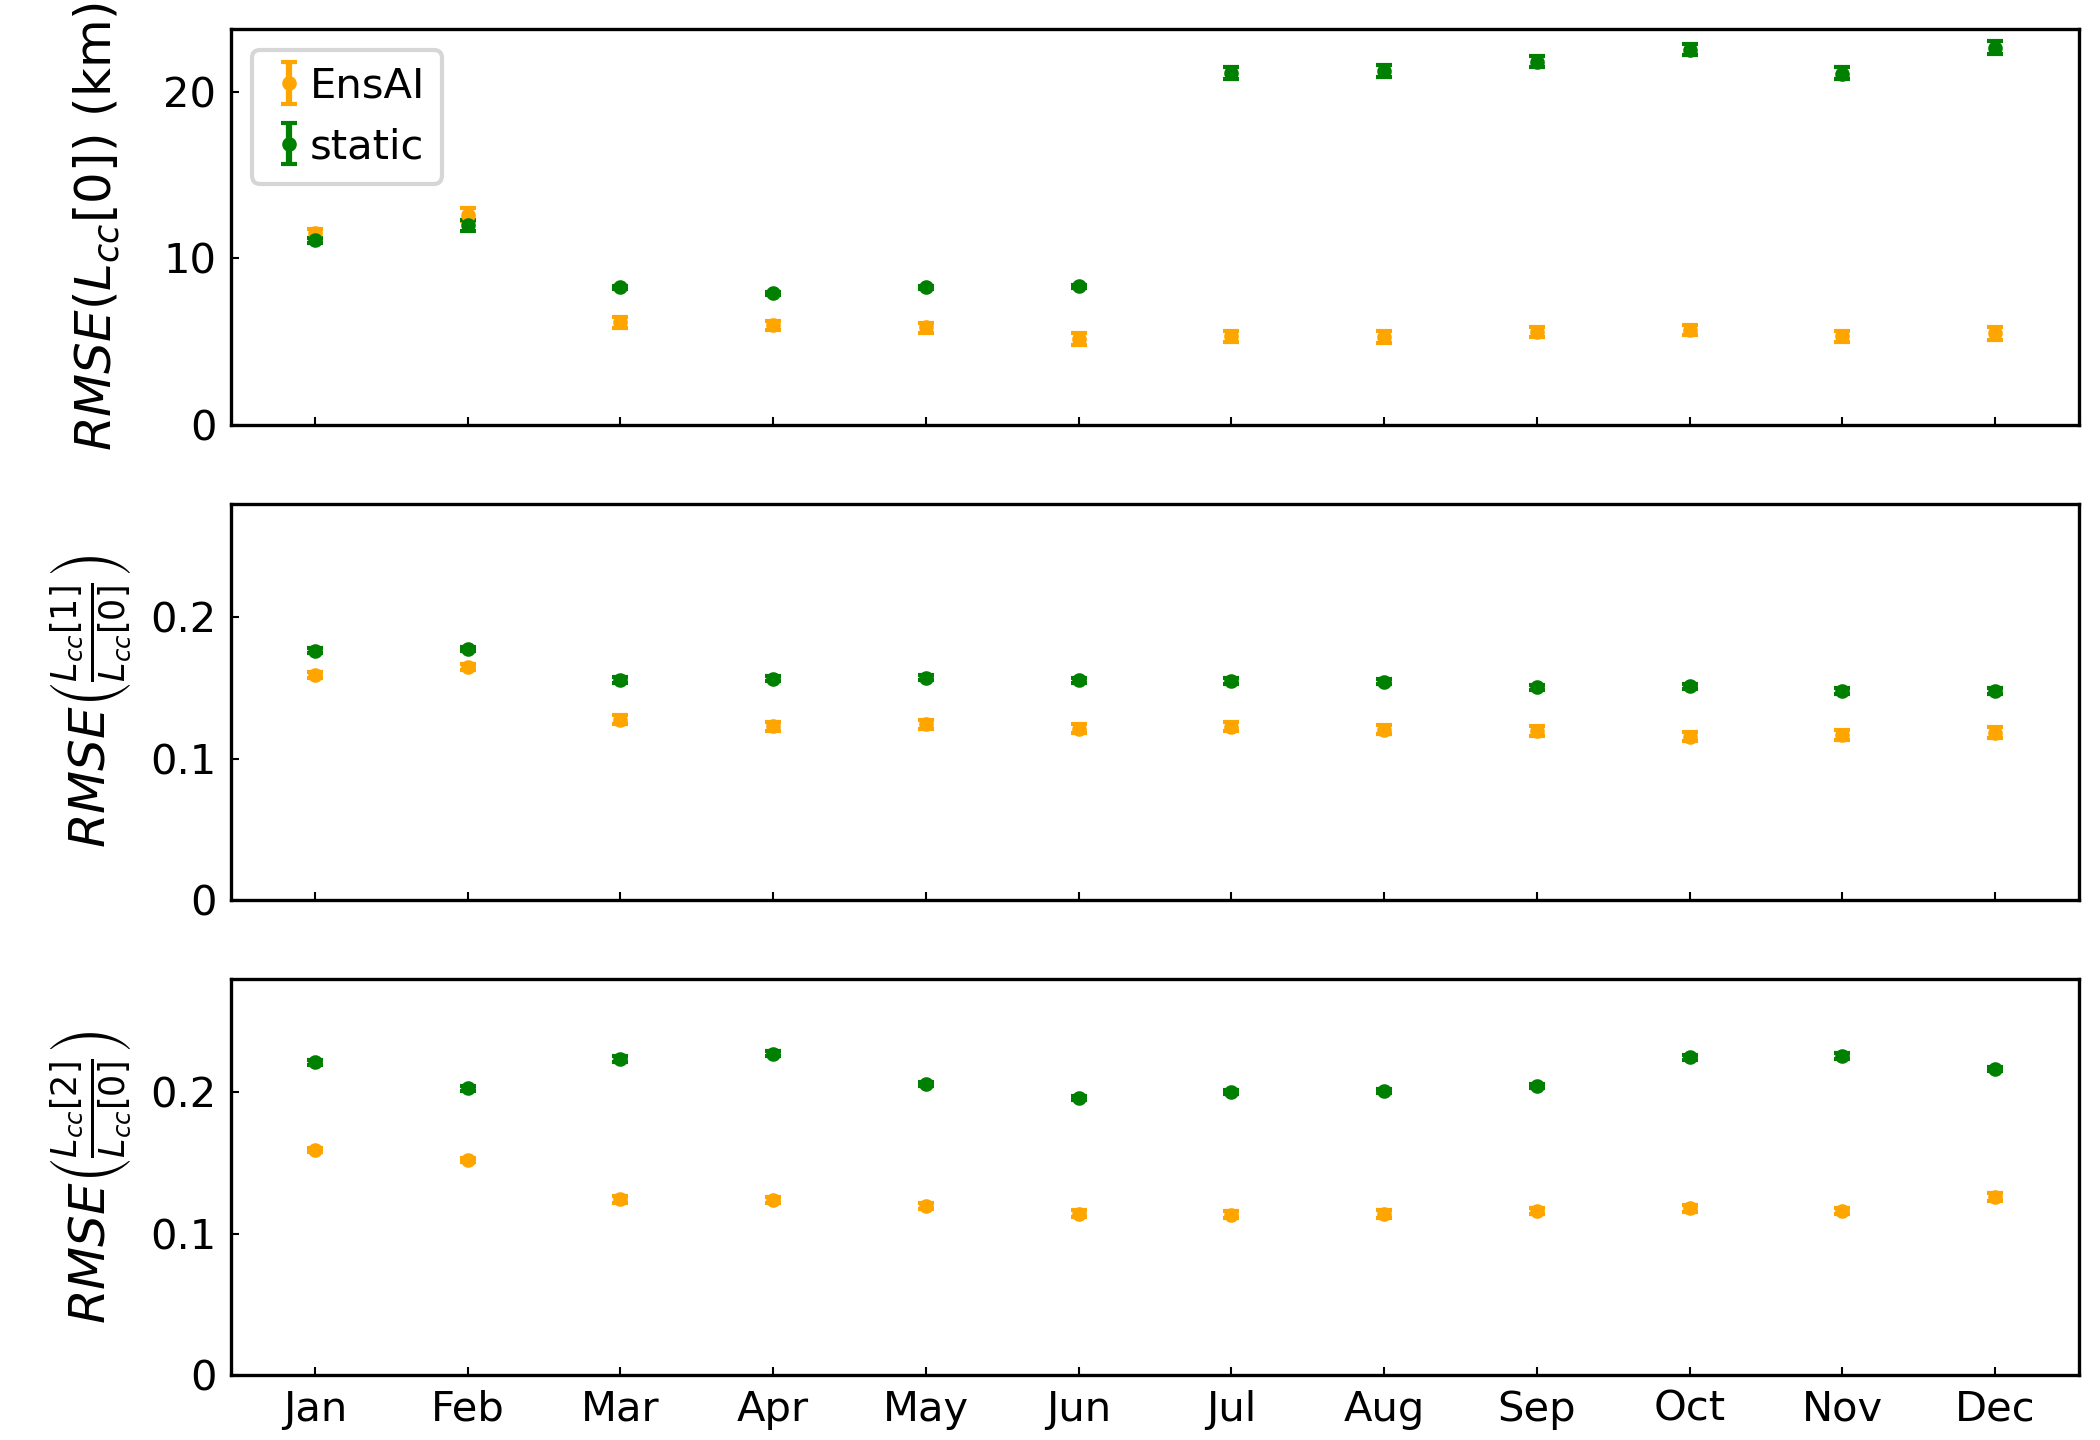
Task: Click green static point for Jul, top panel
Action: pyautogui.click(x=1231, y=73)
